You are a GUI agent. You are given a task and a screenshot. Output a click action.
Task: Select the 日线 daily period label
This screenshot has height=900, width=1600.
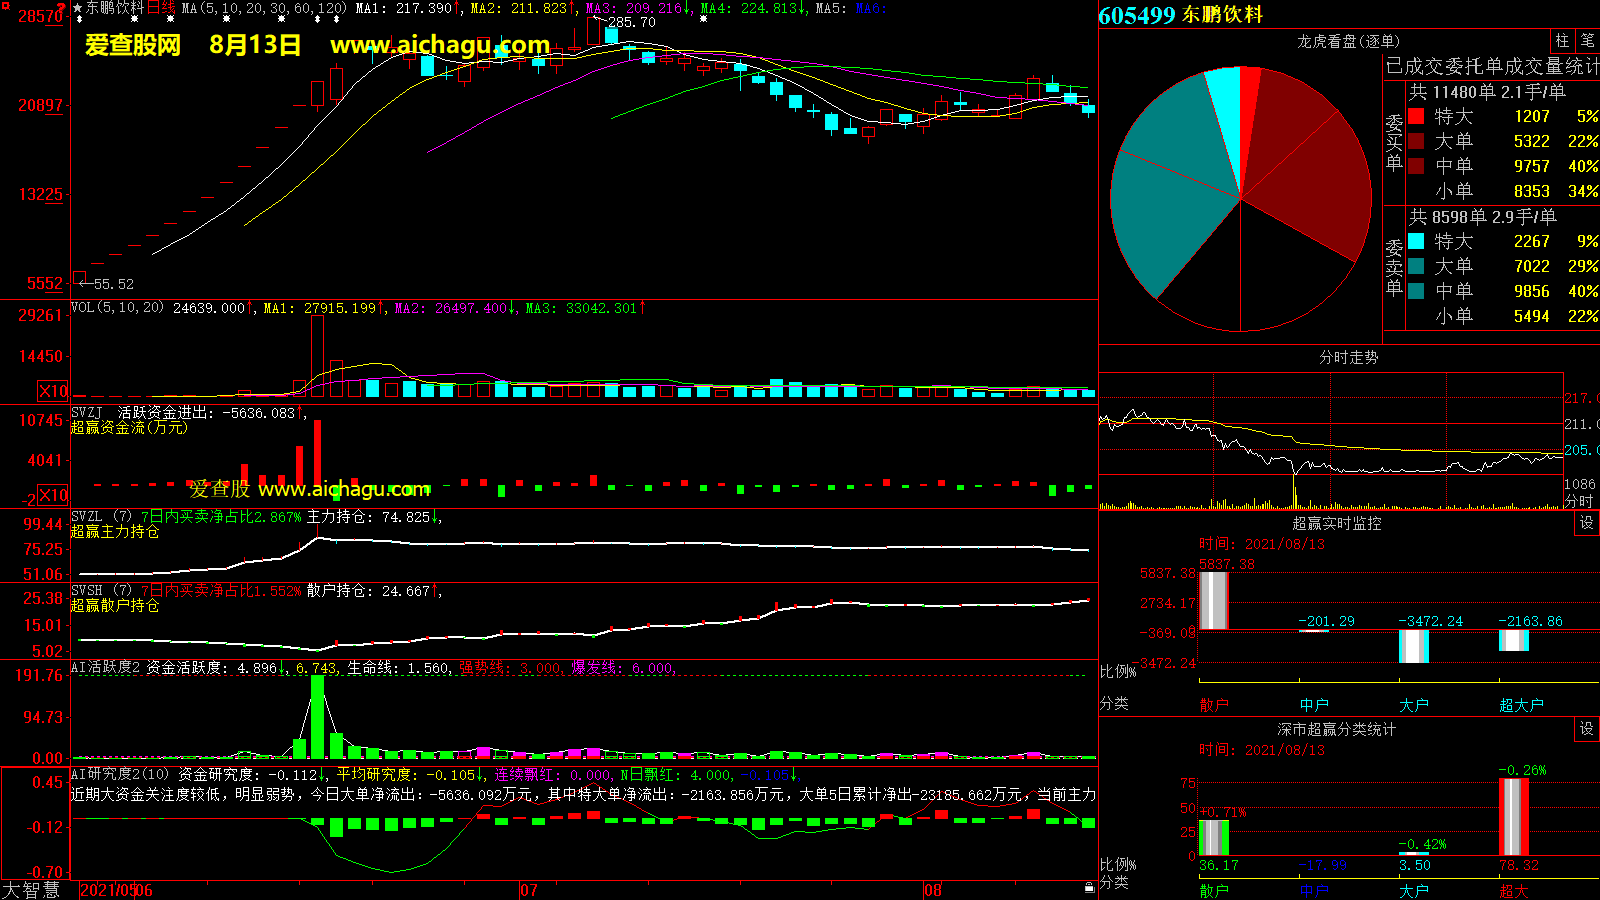[x=161, y=8]
